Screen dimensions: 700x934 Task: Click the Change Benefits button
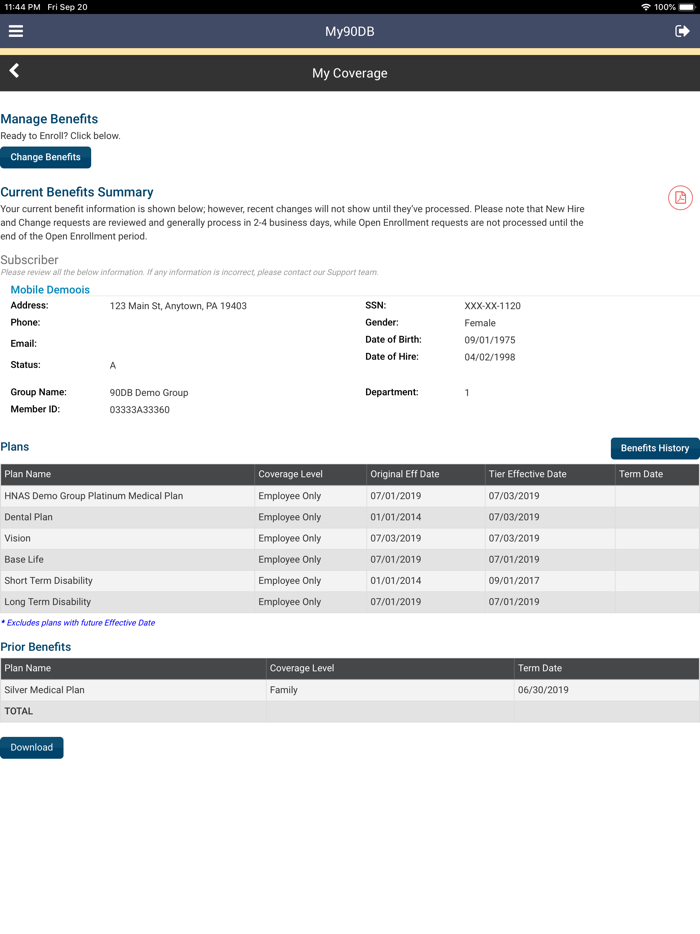tap(45, 157)
